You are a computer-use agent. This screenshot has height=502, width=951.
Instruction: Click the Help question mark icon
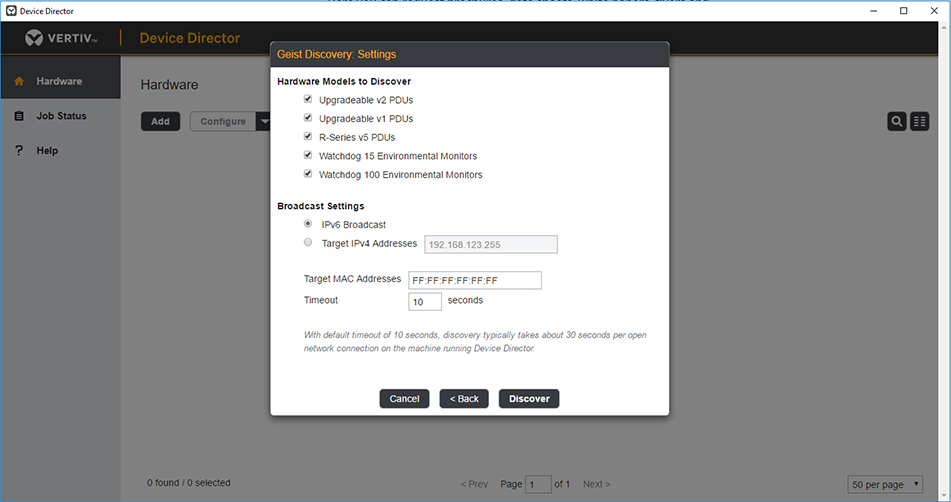click(x=19, y=150)
